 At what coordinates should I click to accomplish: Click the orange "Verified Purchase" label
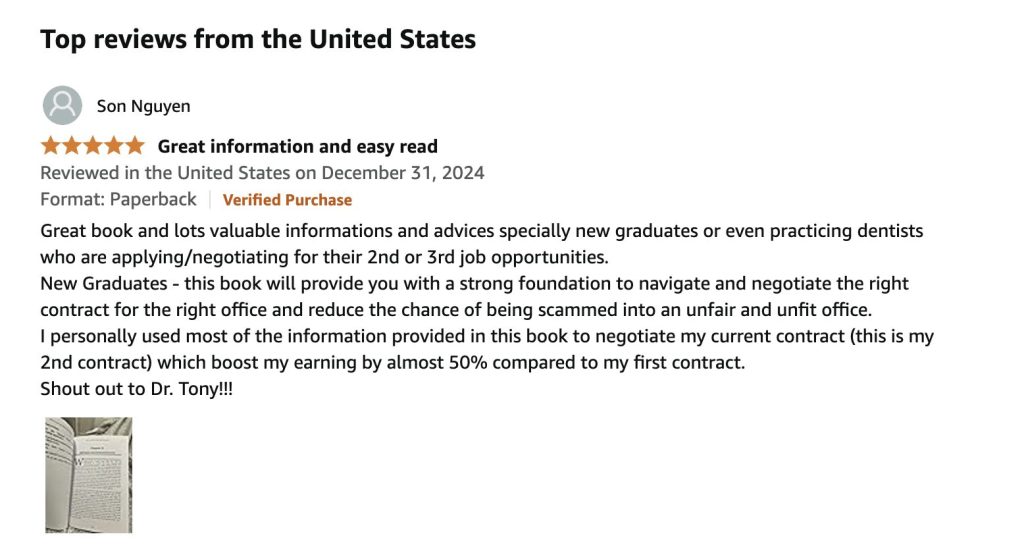[x=287, y=200]
